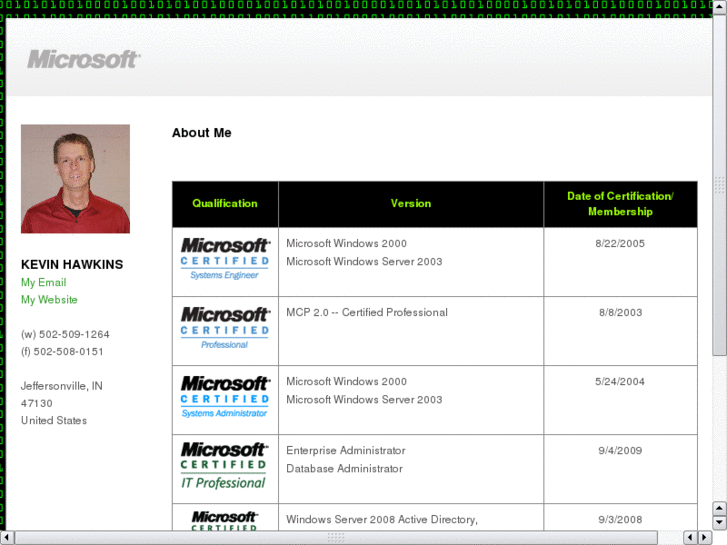
Task: Select the zip code 47130
Action: pos(37,404)
